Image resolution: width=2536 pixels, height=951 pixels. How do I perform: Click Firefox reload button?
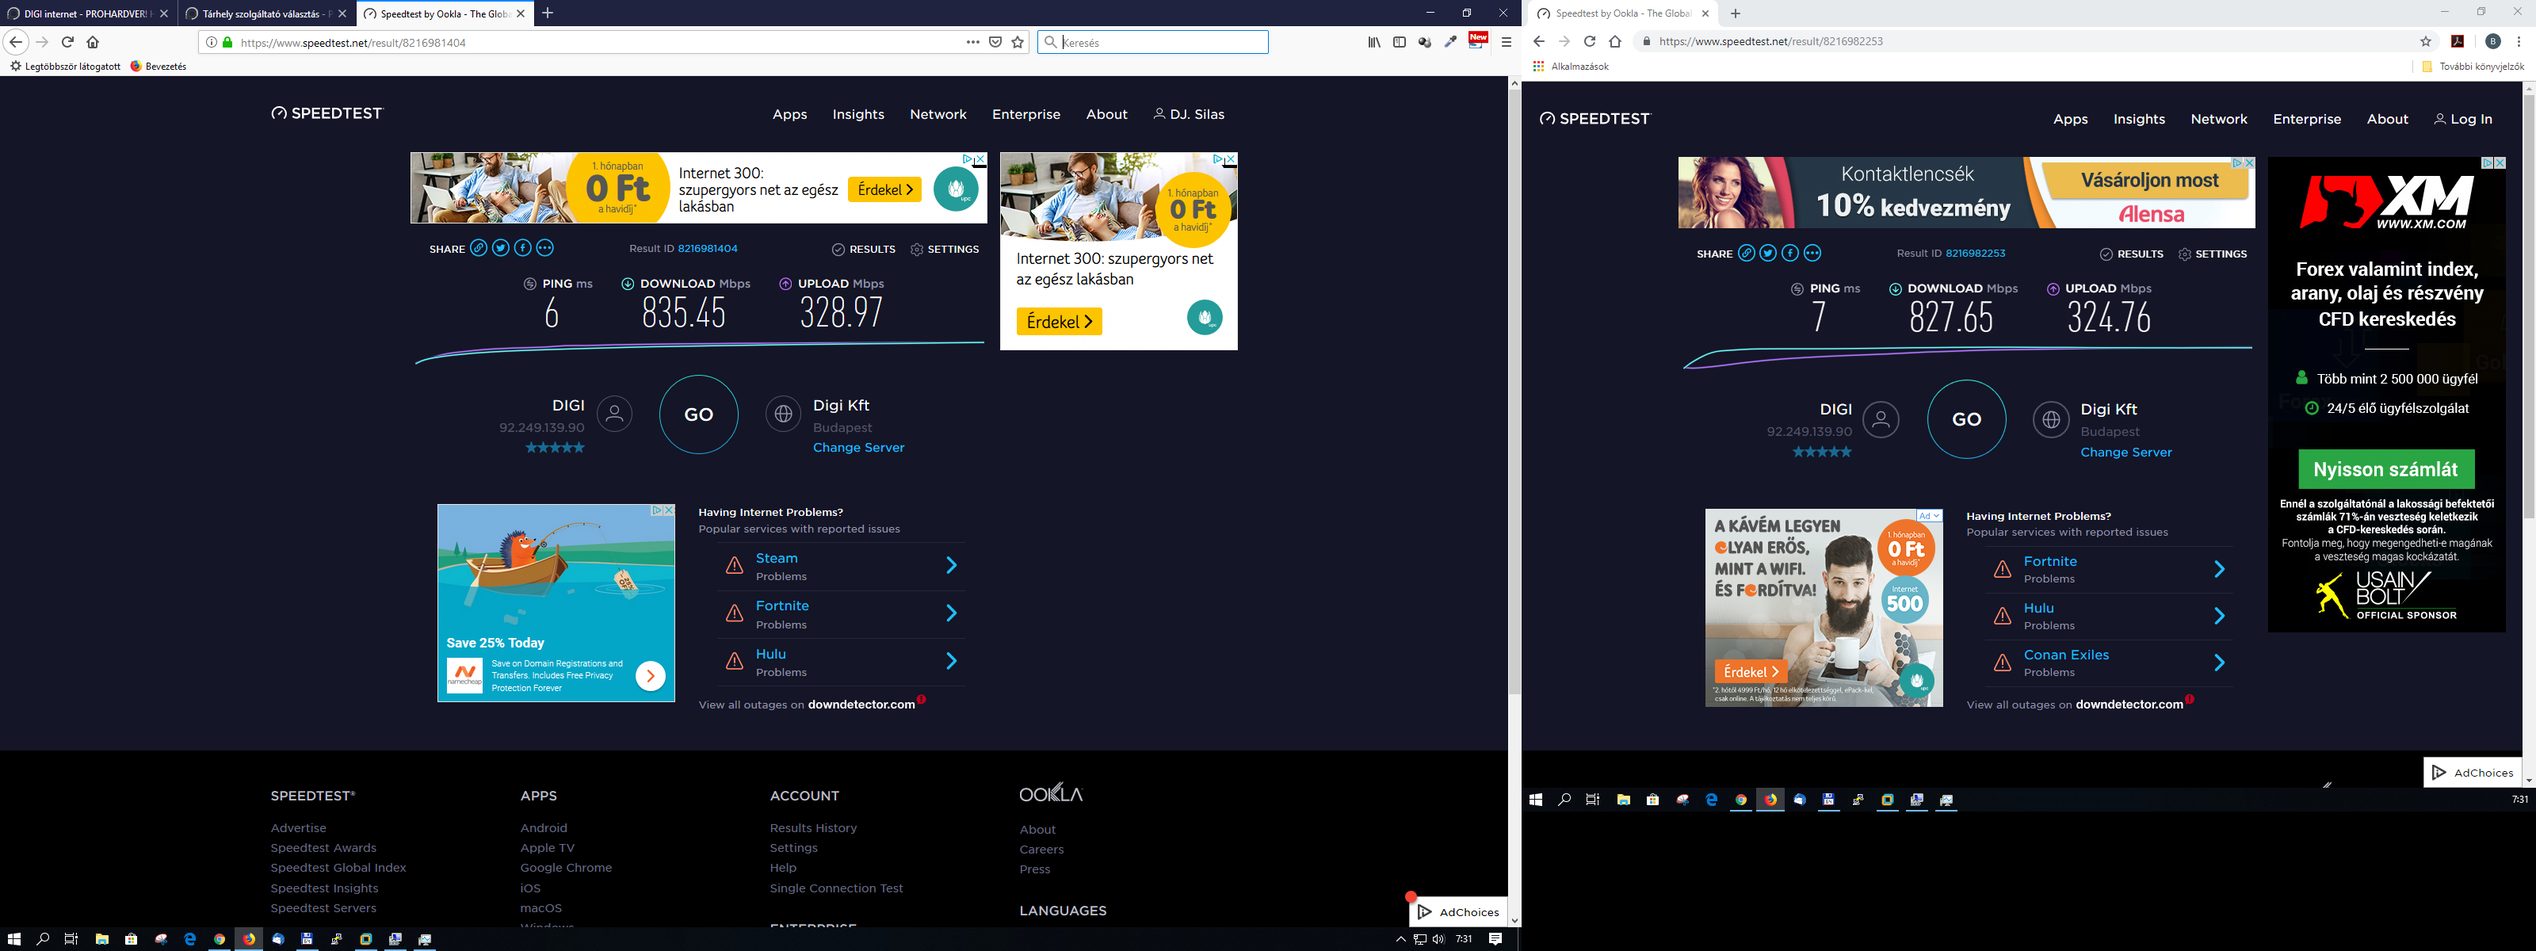(67, 42)
